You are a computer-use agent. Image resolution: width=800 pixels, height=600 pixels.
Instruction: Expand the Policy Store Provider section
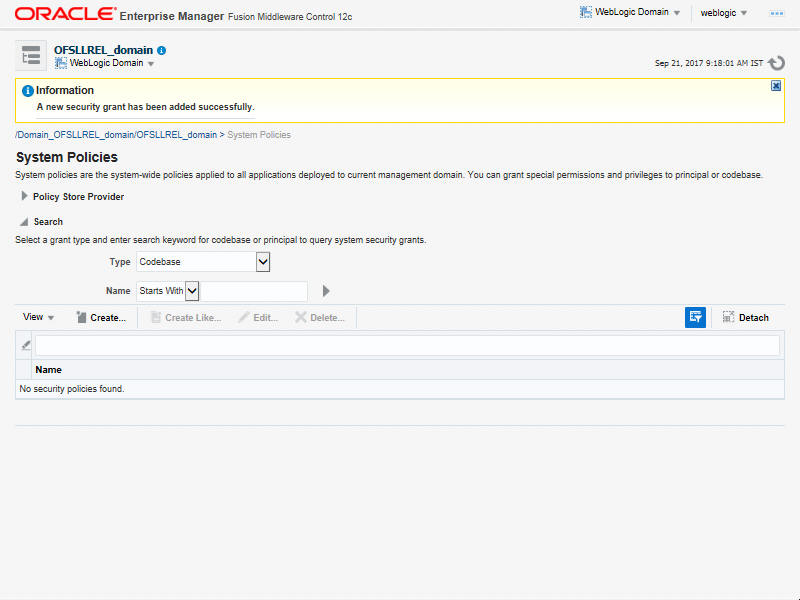[x=24, y=196]
